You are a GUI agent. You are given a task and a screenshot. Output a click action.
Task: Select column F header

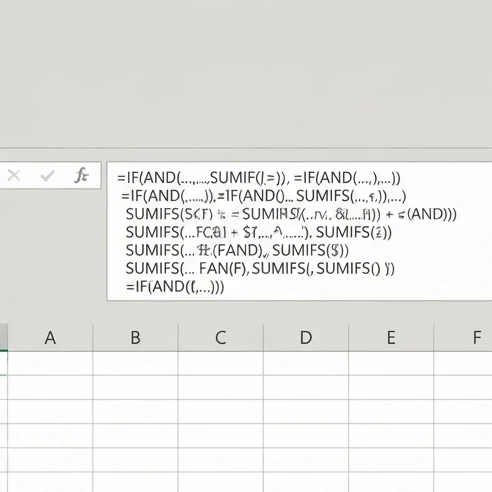click(463, 337)
